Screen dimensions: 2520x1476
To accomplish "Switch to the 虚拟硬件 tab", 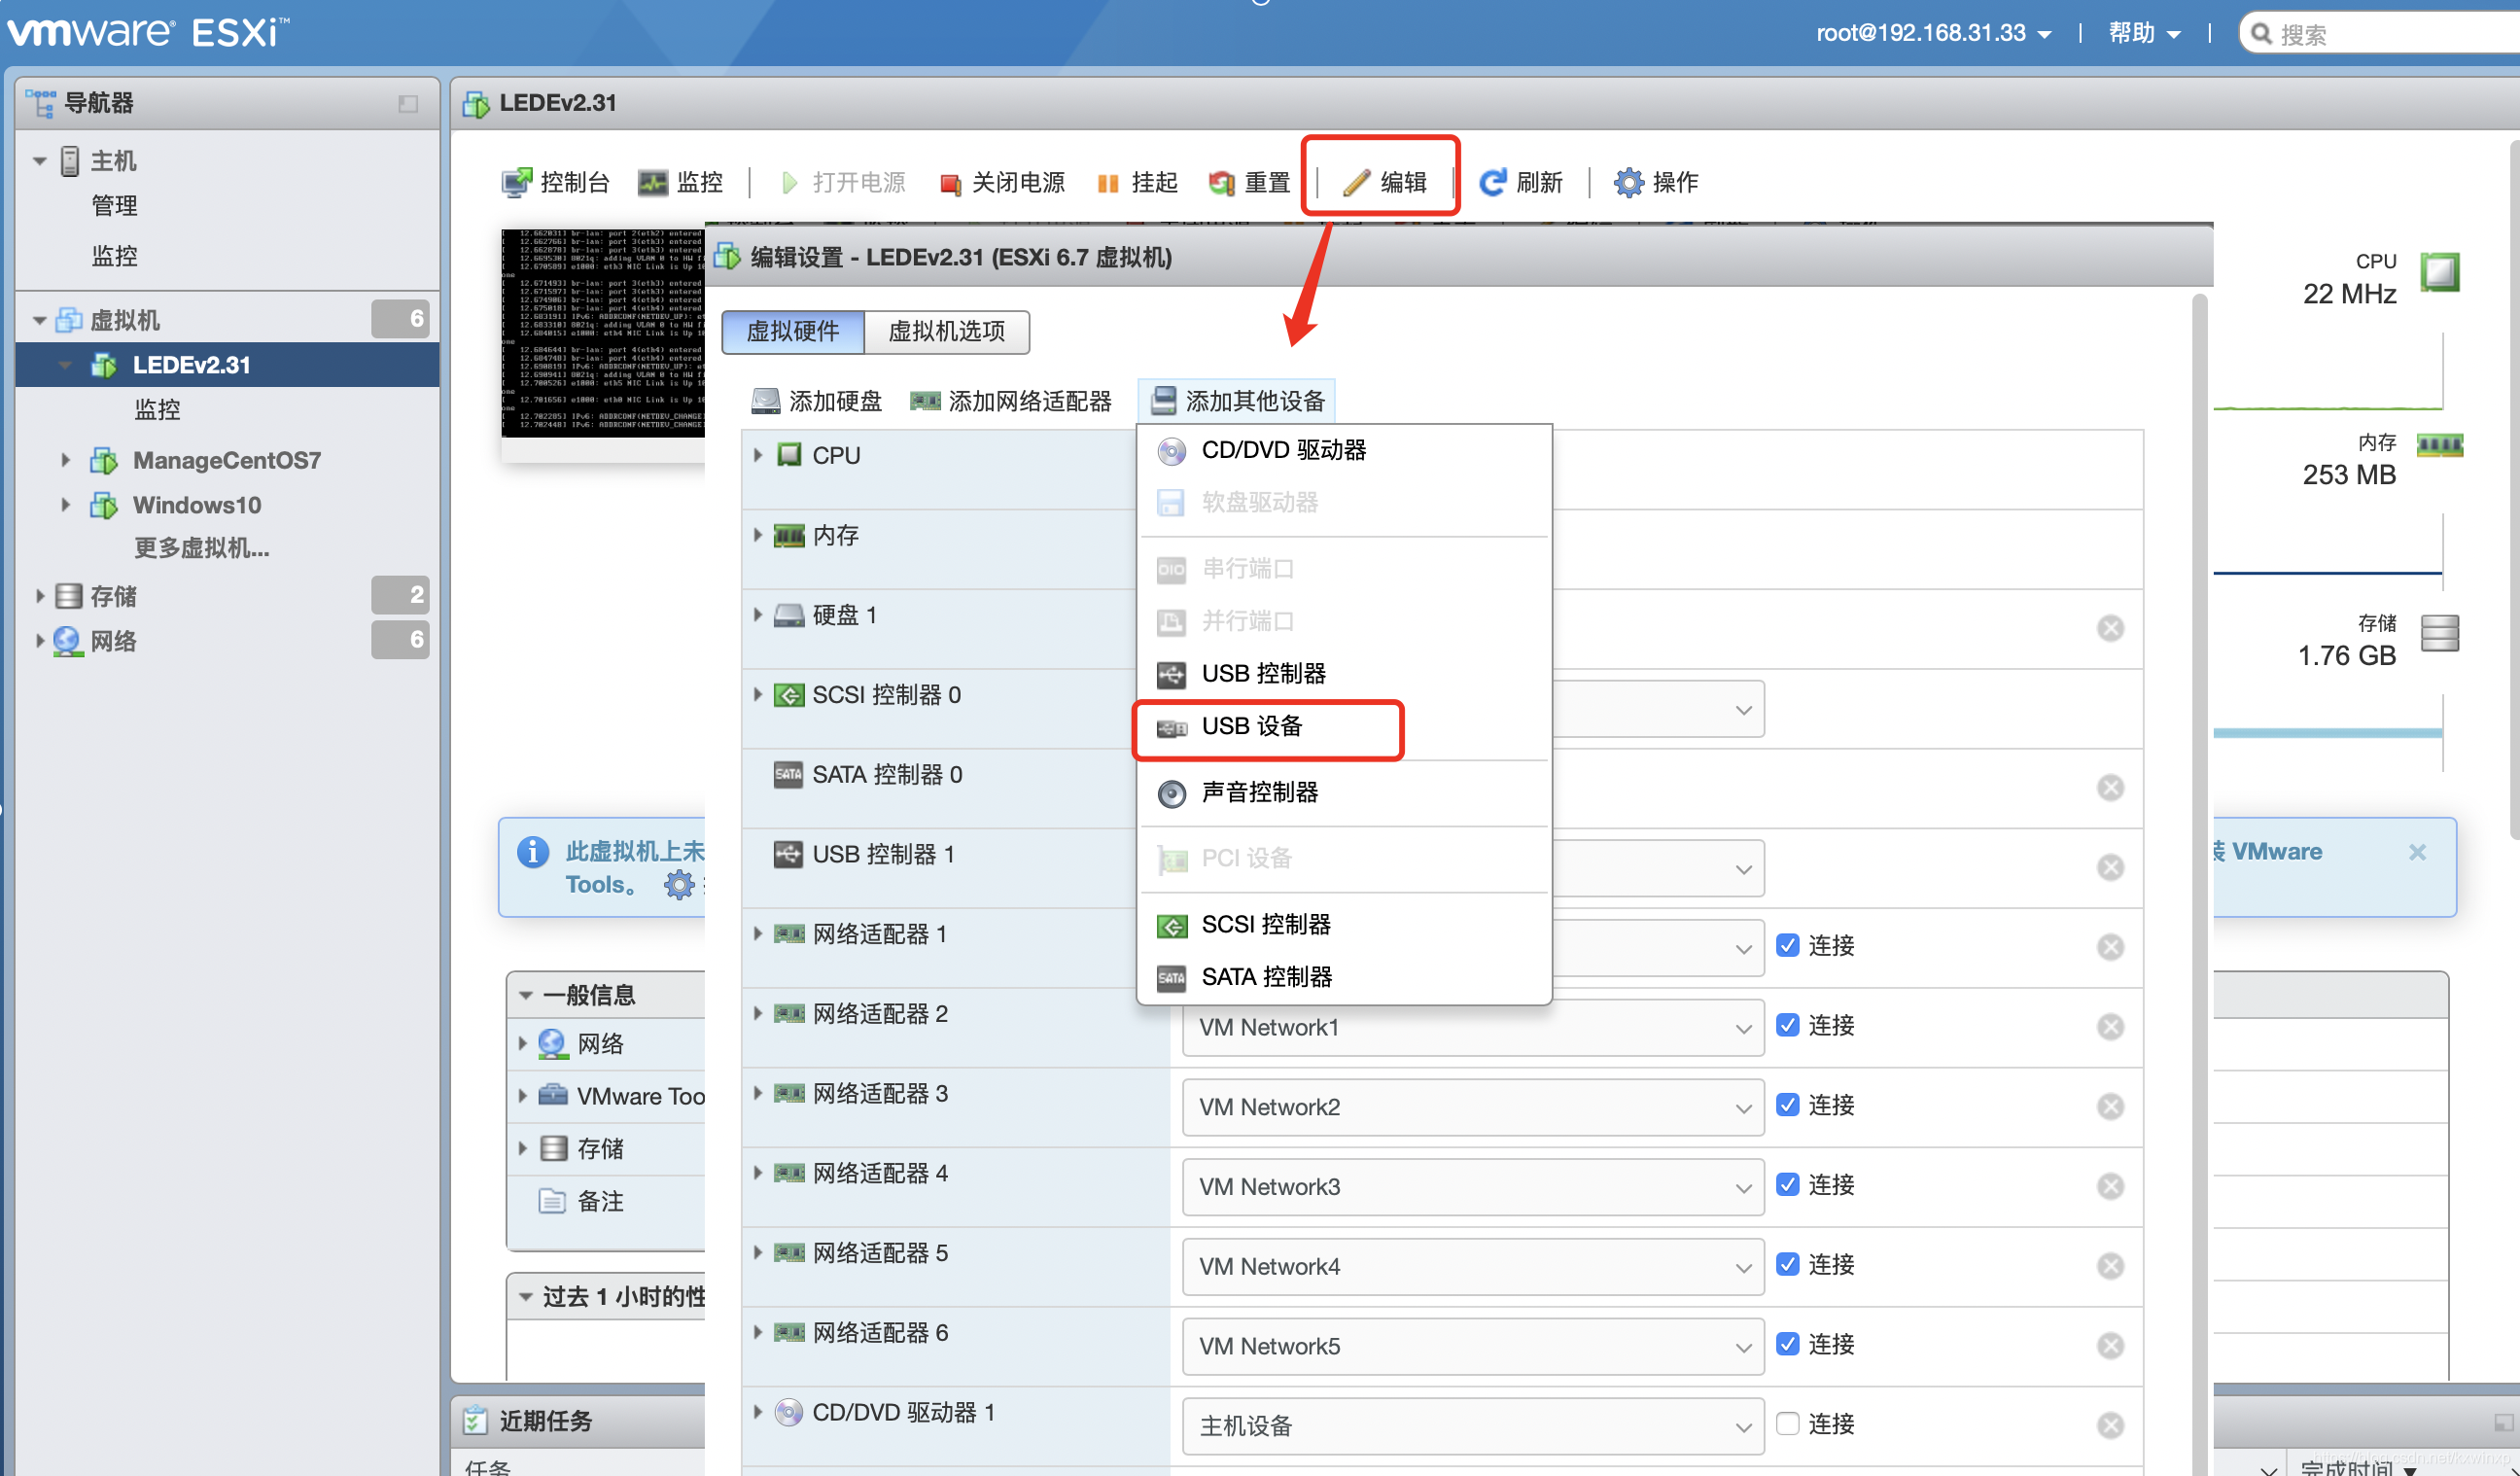I will tap(793, 331).
